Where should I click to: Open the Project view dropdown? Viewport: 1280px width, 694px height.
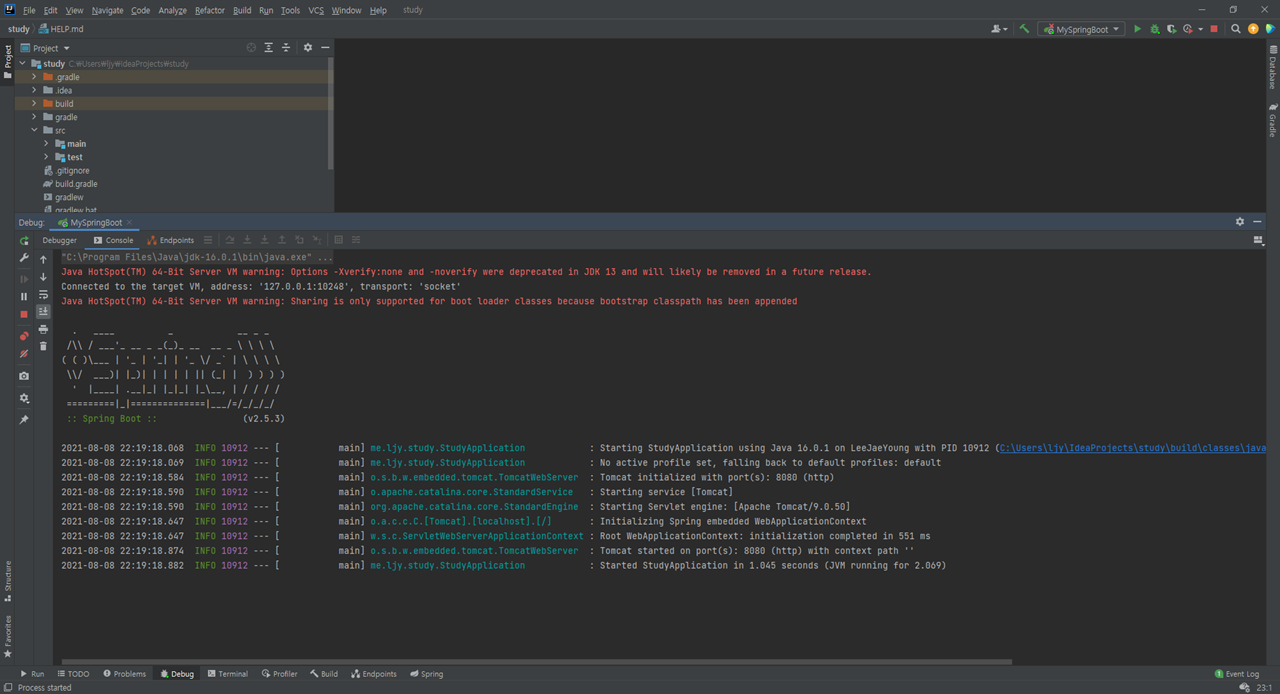(x=45, y=48)
